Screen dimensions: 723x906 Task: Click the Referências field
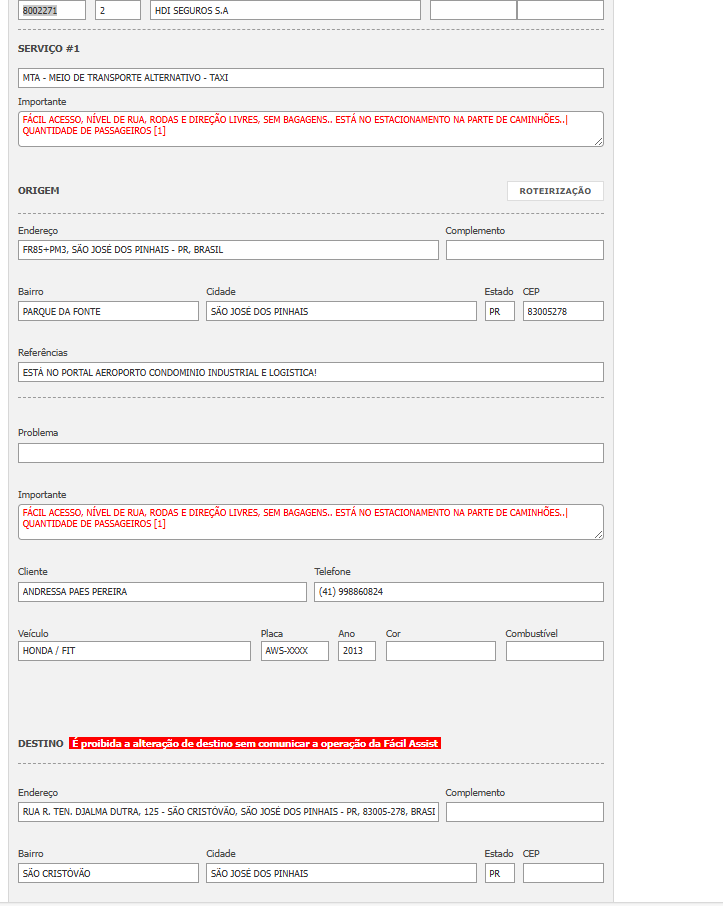[311, 373]
